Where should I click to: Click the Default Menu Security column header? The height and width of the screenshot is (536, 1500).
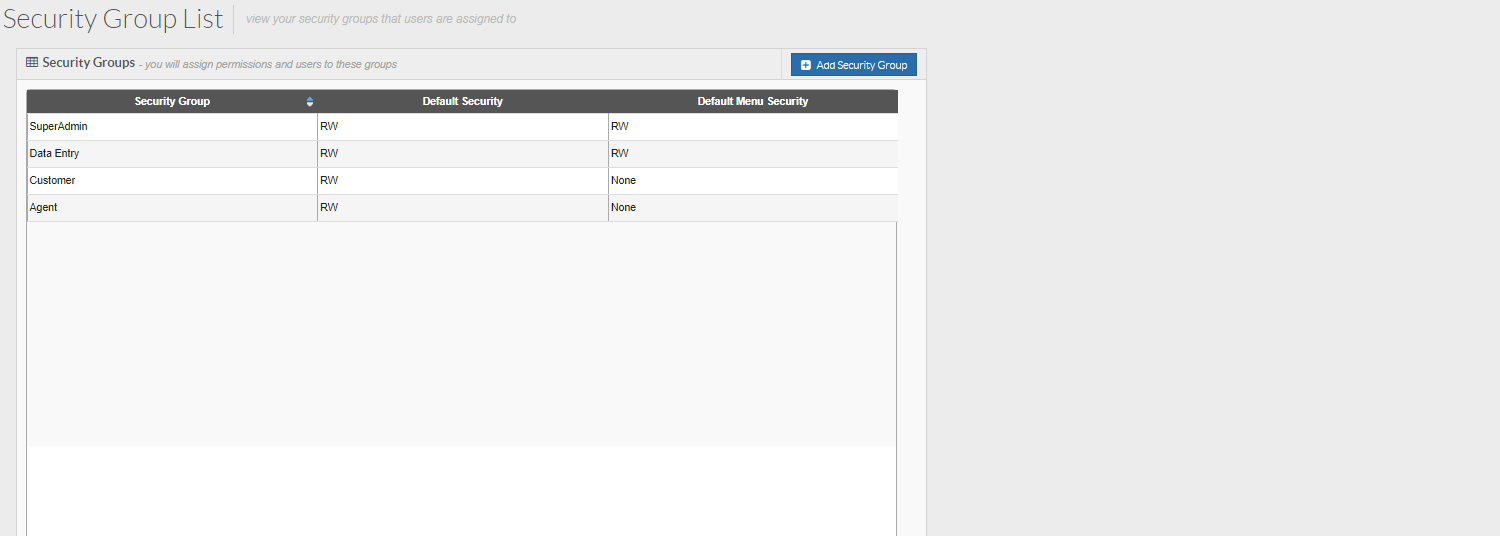point(752,102)
